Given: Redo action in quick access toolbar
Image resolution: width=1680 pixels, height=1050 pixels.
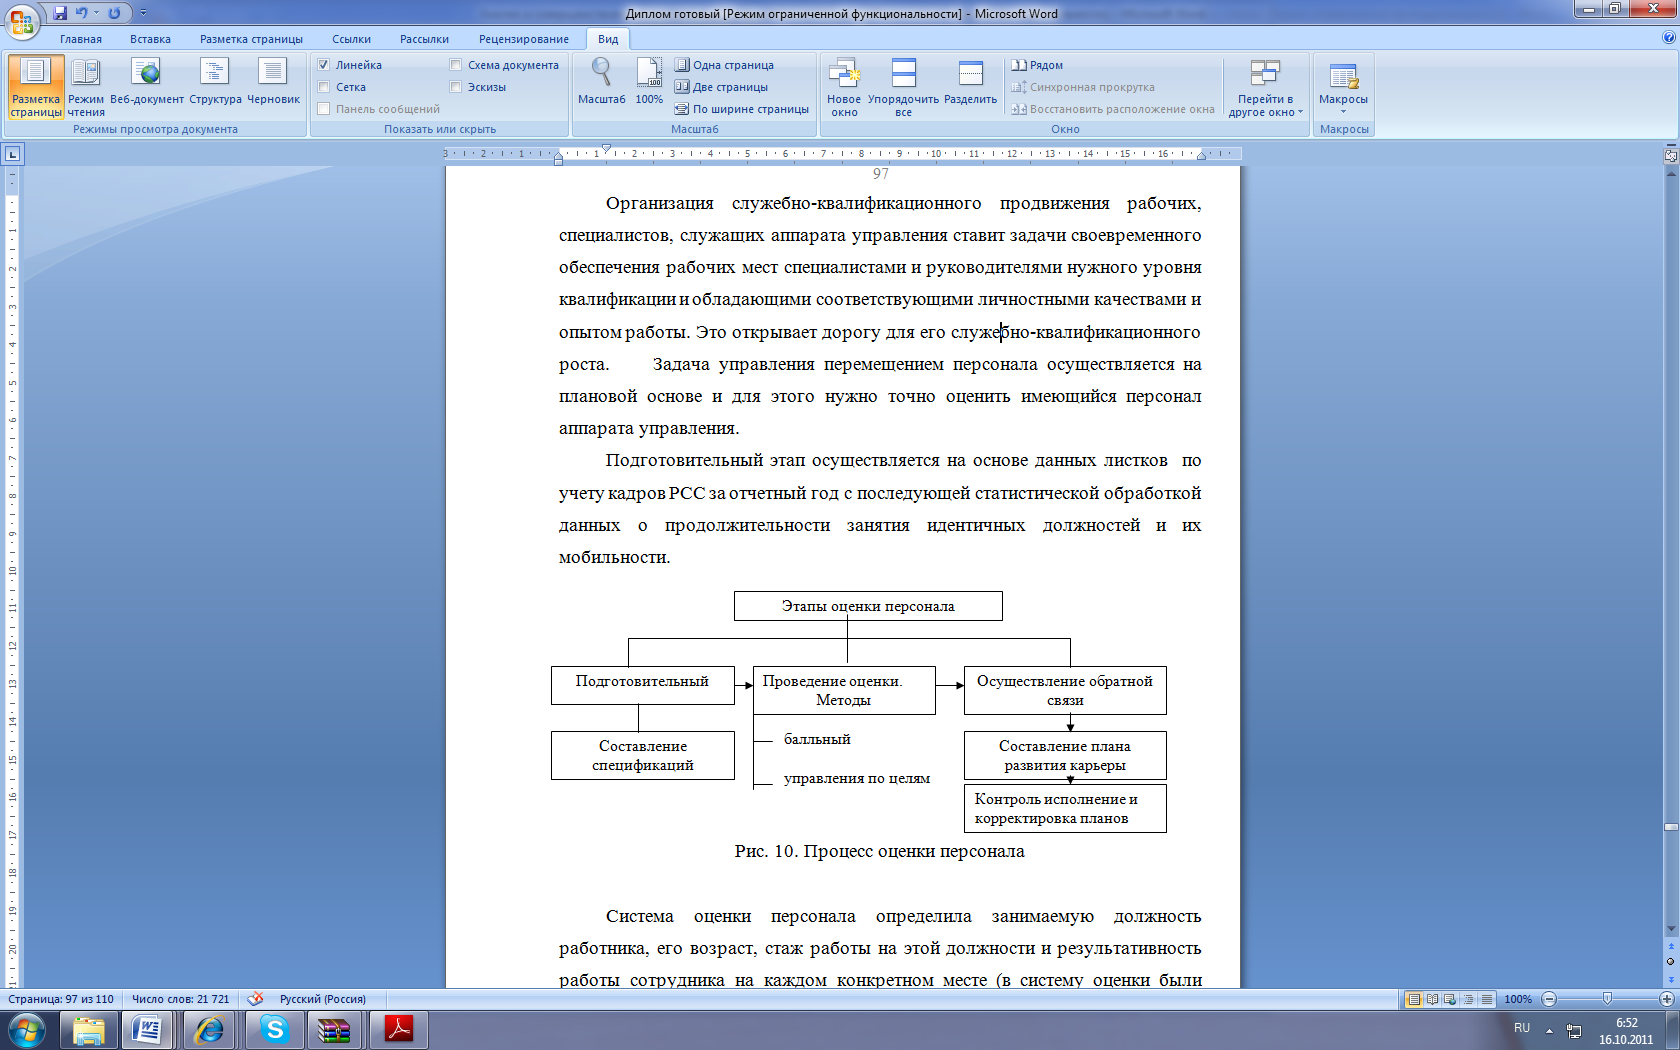Looking at the screenshot, I should 114,13.
